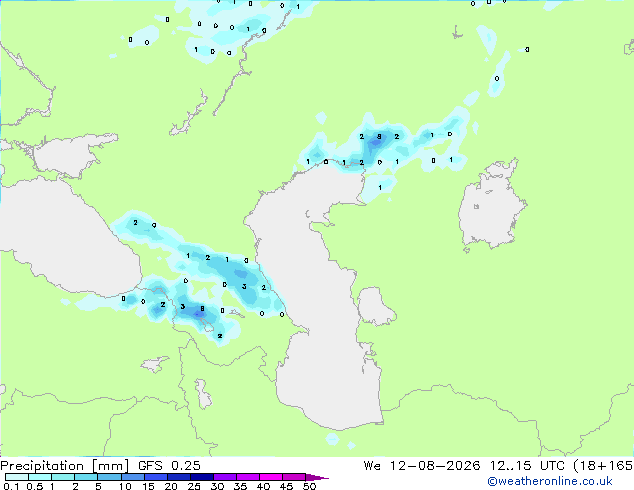Click the '12..15 UTC' time text
The image size is (634, 490).
[527, 466]
